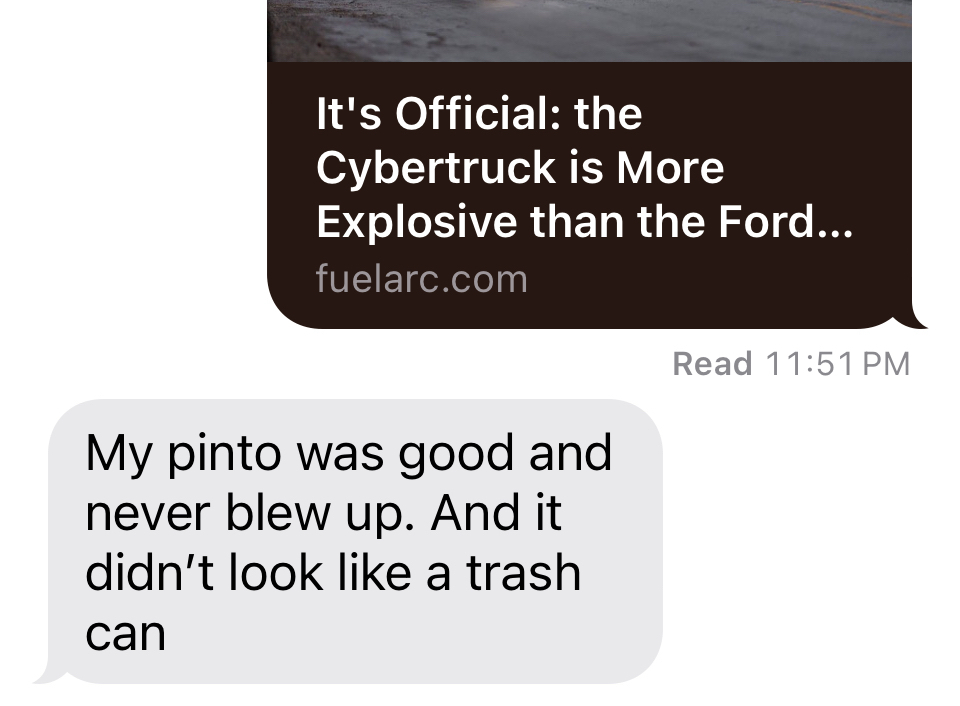Tap the 11:51 PM timestamp
960x706 pixels.
[x=838, y=364]
